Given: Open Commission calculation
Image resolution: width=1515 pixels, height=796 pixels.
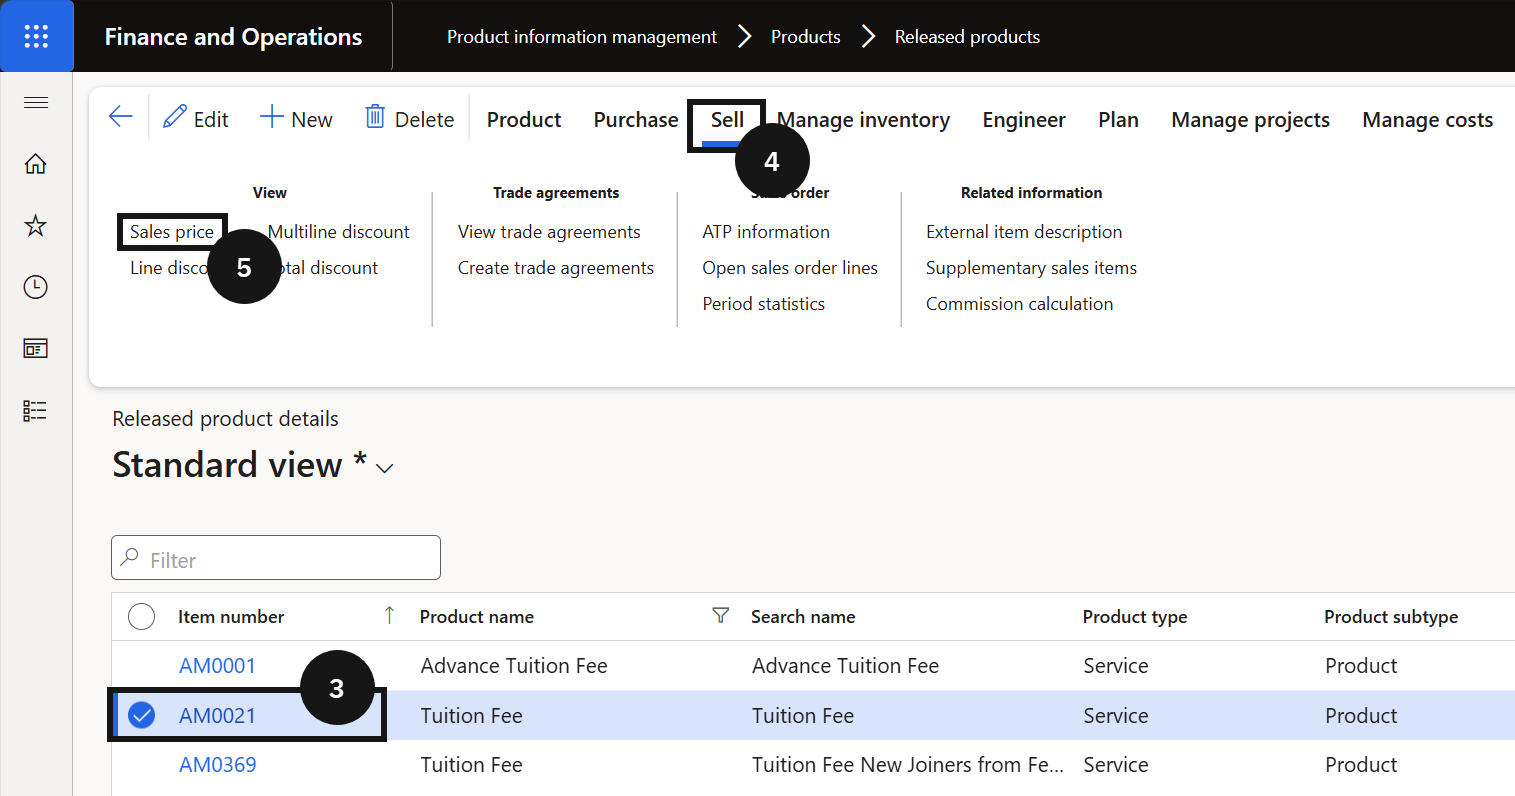Looking at the screenshot, I should coord(1019,304).
